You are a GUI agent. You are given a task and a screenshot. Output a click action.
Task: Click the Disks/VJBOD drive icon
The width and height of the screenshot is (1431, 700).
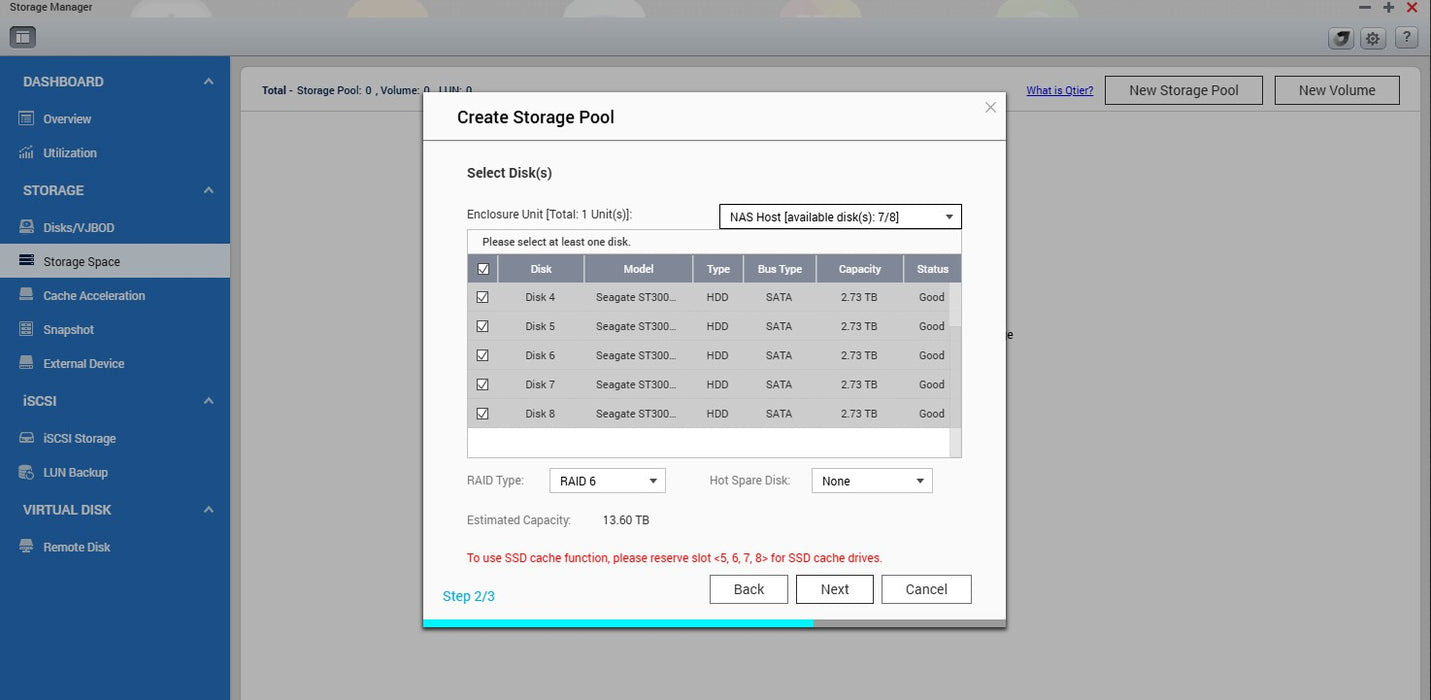(x=27, y=227)
